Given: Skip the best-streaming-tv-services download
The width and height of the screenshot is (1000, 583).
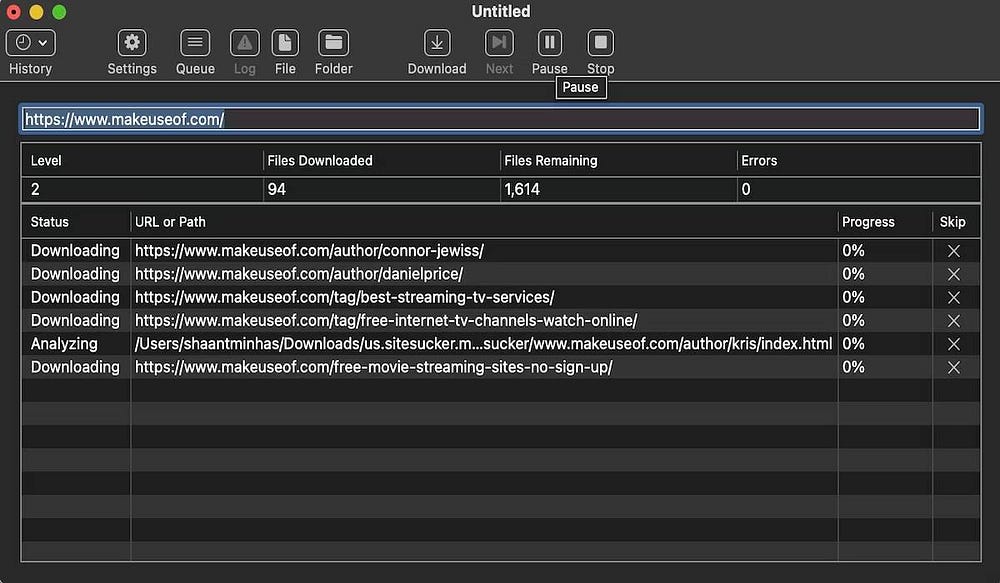Looking at the screenshot, I should [x=953, y=297].
